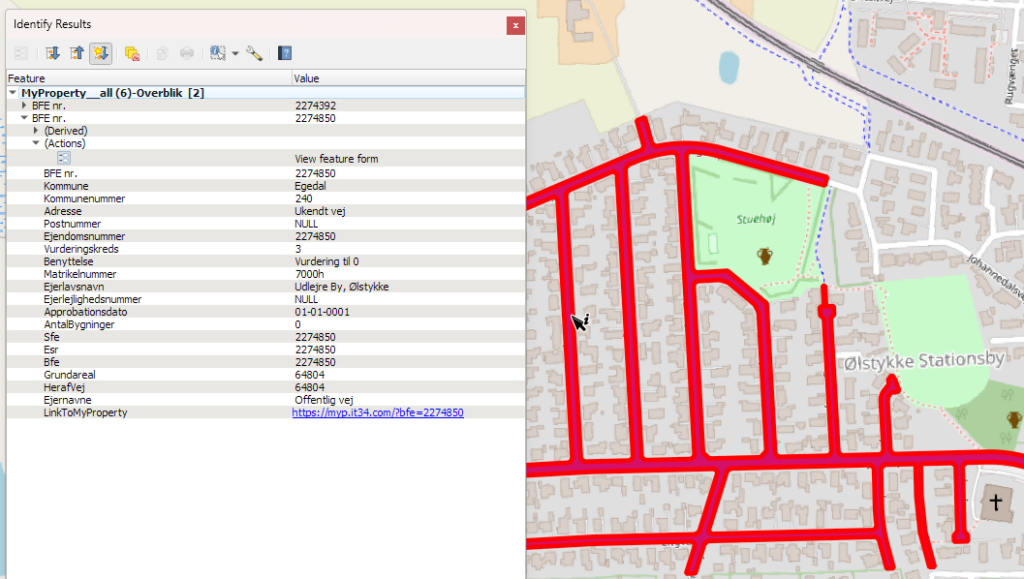This screenshot has height=579, width=1024.
Task: Click the View feature form icon
Action: [x=64, y=158]
